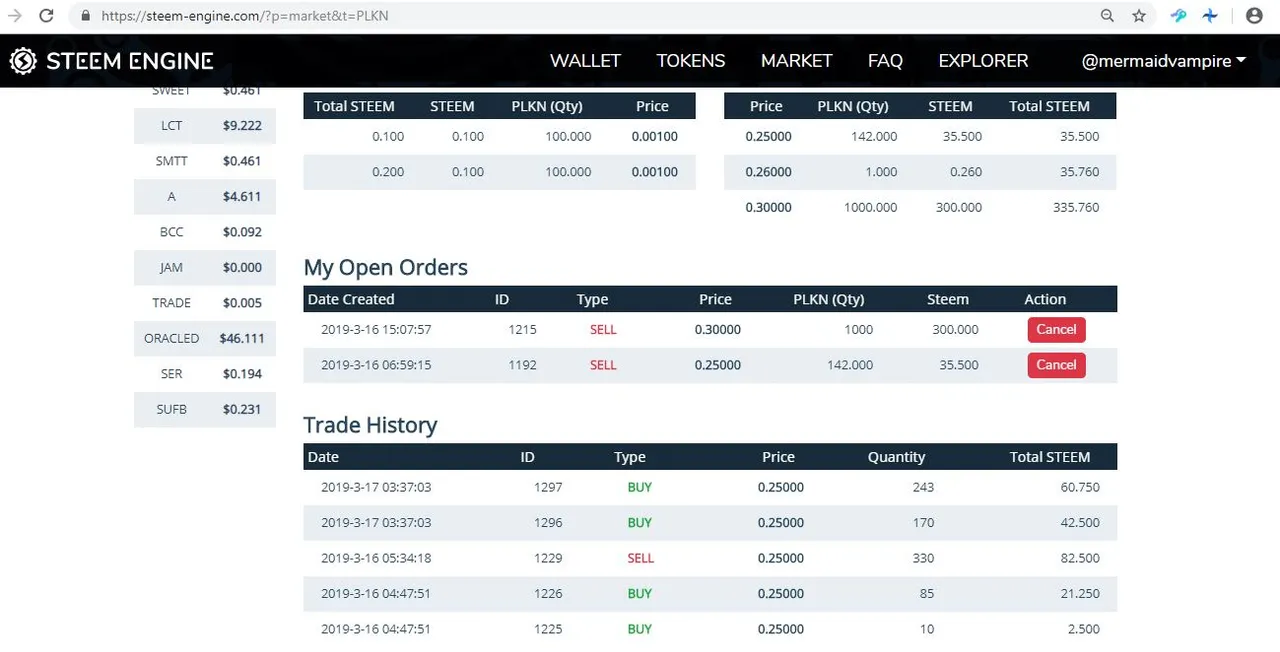Select ORACLED token in sidebar

point(205,339)
